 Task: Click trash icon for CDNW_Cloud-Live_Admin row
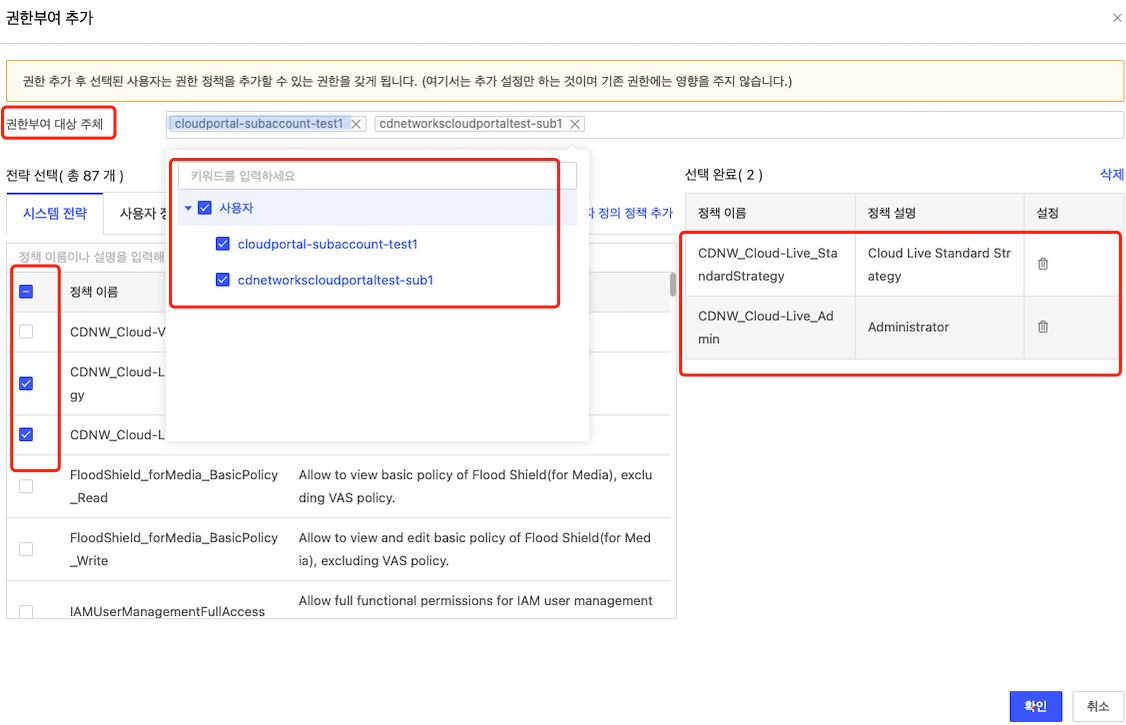pyautogui.click(x=1043, y=327)
